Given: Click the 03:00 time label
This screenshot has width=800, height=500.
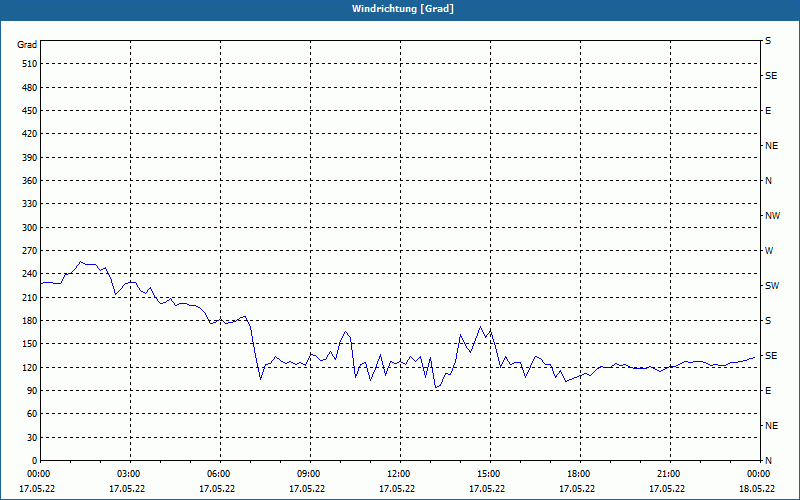Looking at the screenshot, I should click(x=130, y=474).
